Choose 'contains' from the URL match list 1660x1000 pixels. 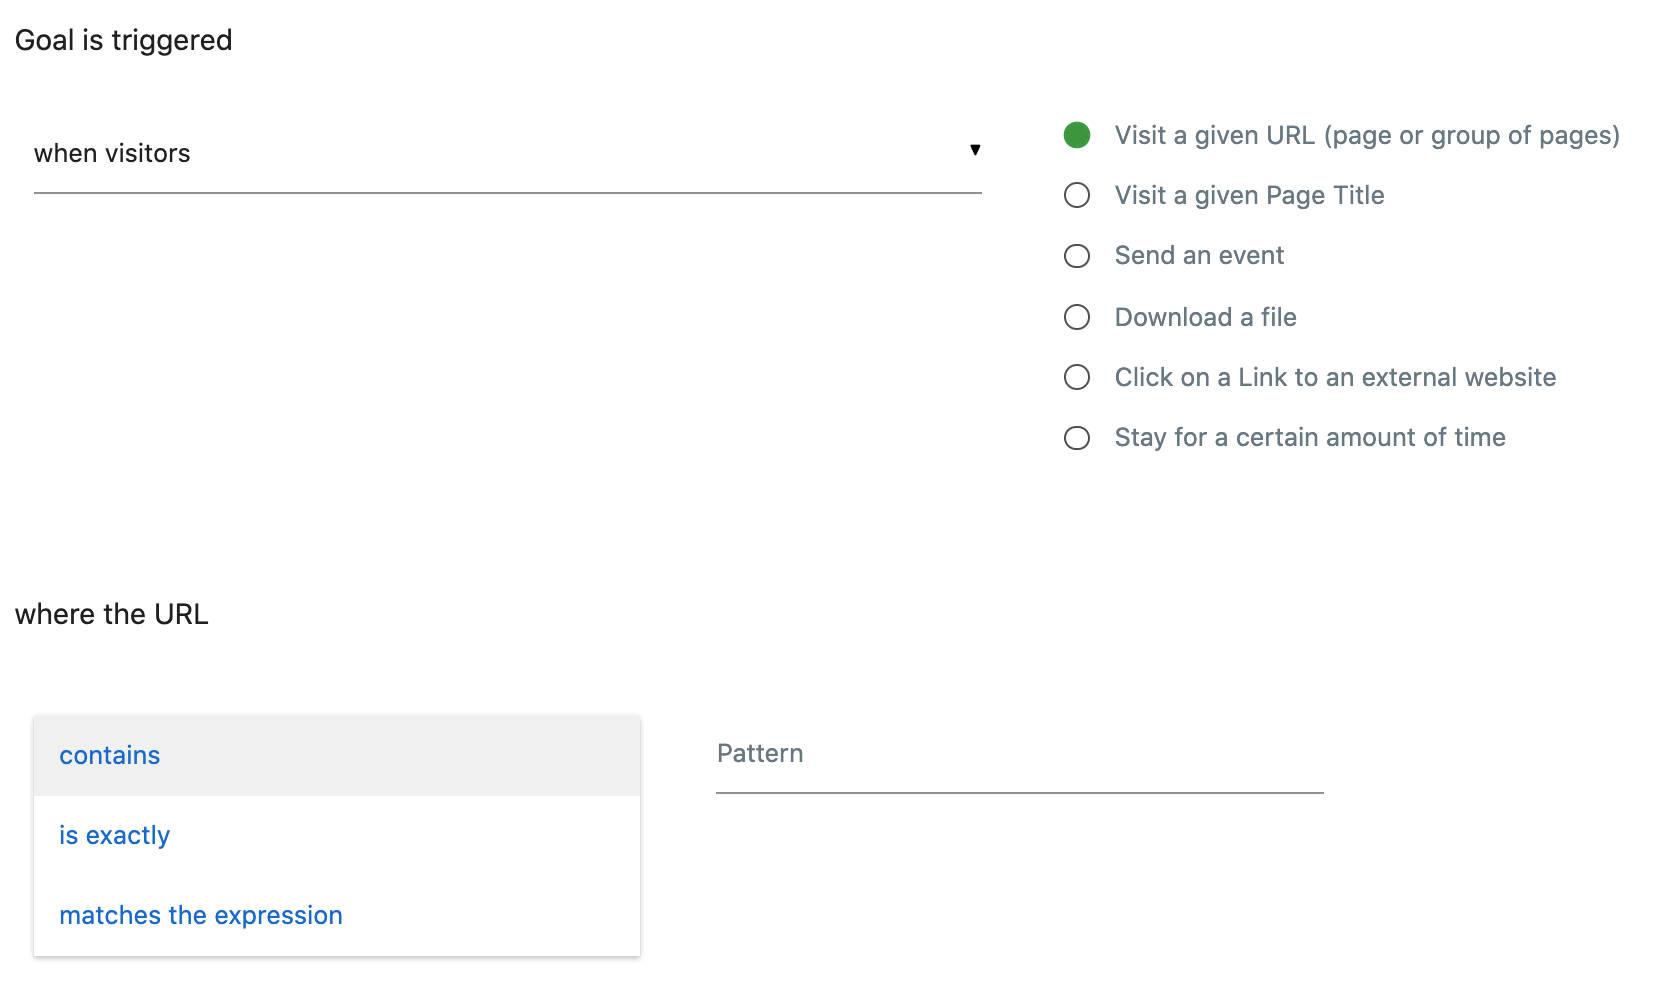coord(110,755)
